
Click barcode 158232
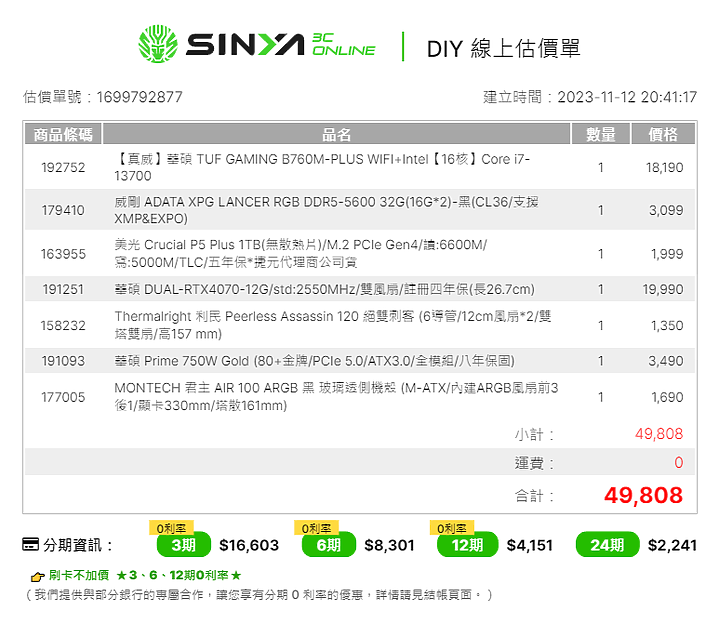click(x=63, y=326)
